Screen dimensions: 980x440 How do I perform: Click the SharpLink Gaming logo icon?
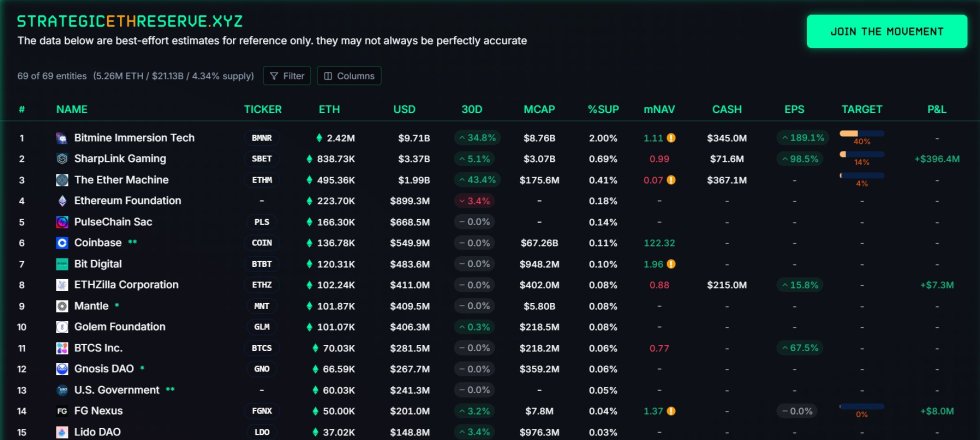click(x=62, y=159)
